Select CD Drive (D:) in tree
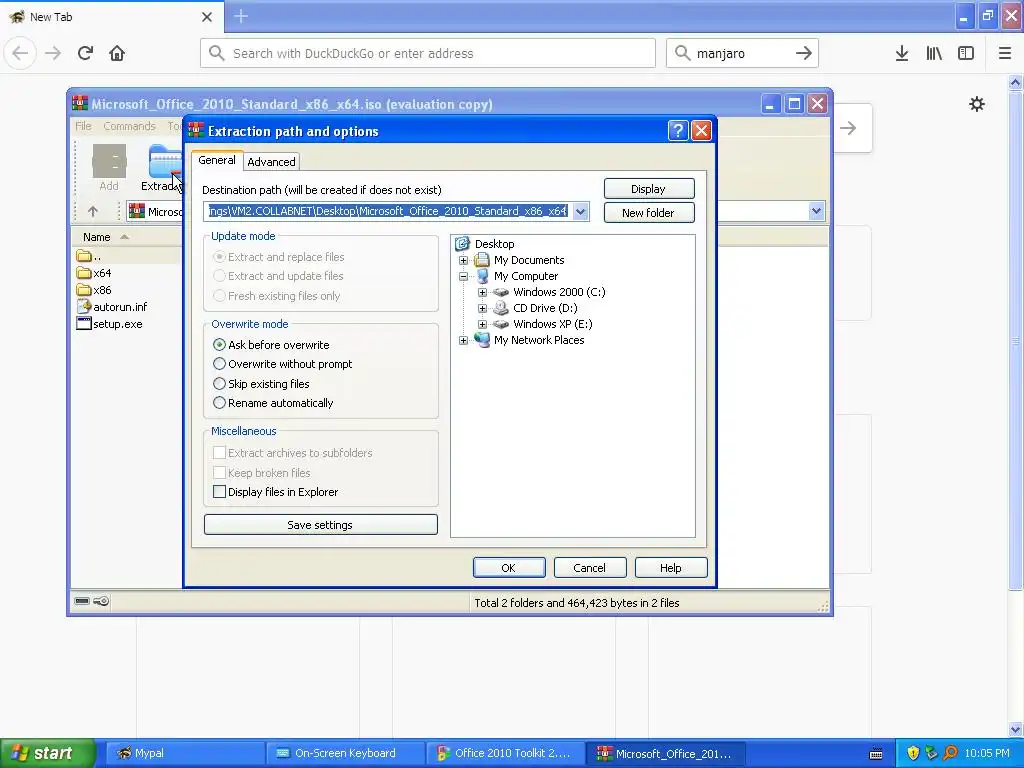 545,308
